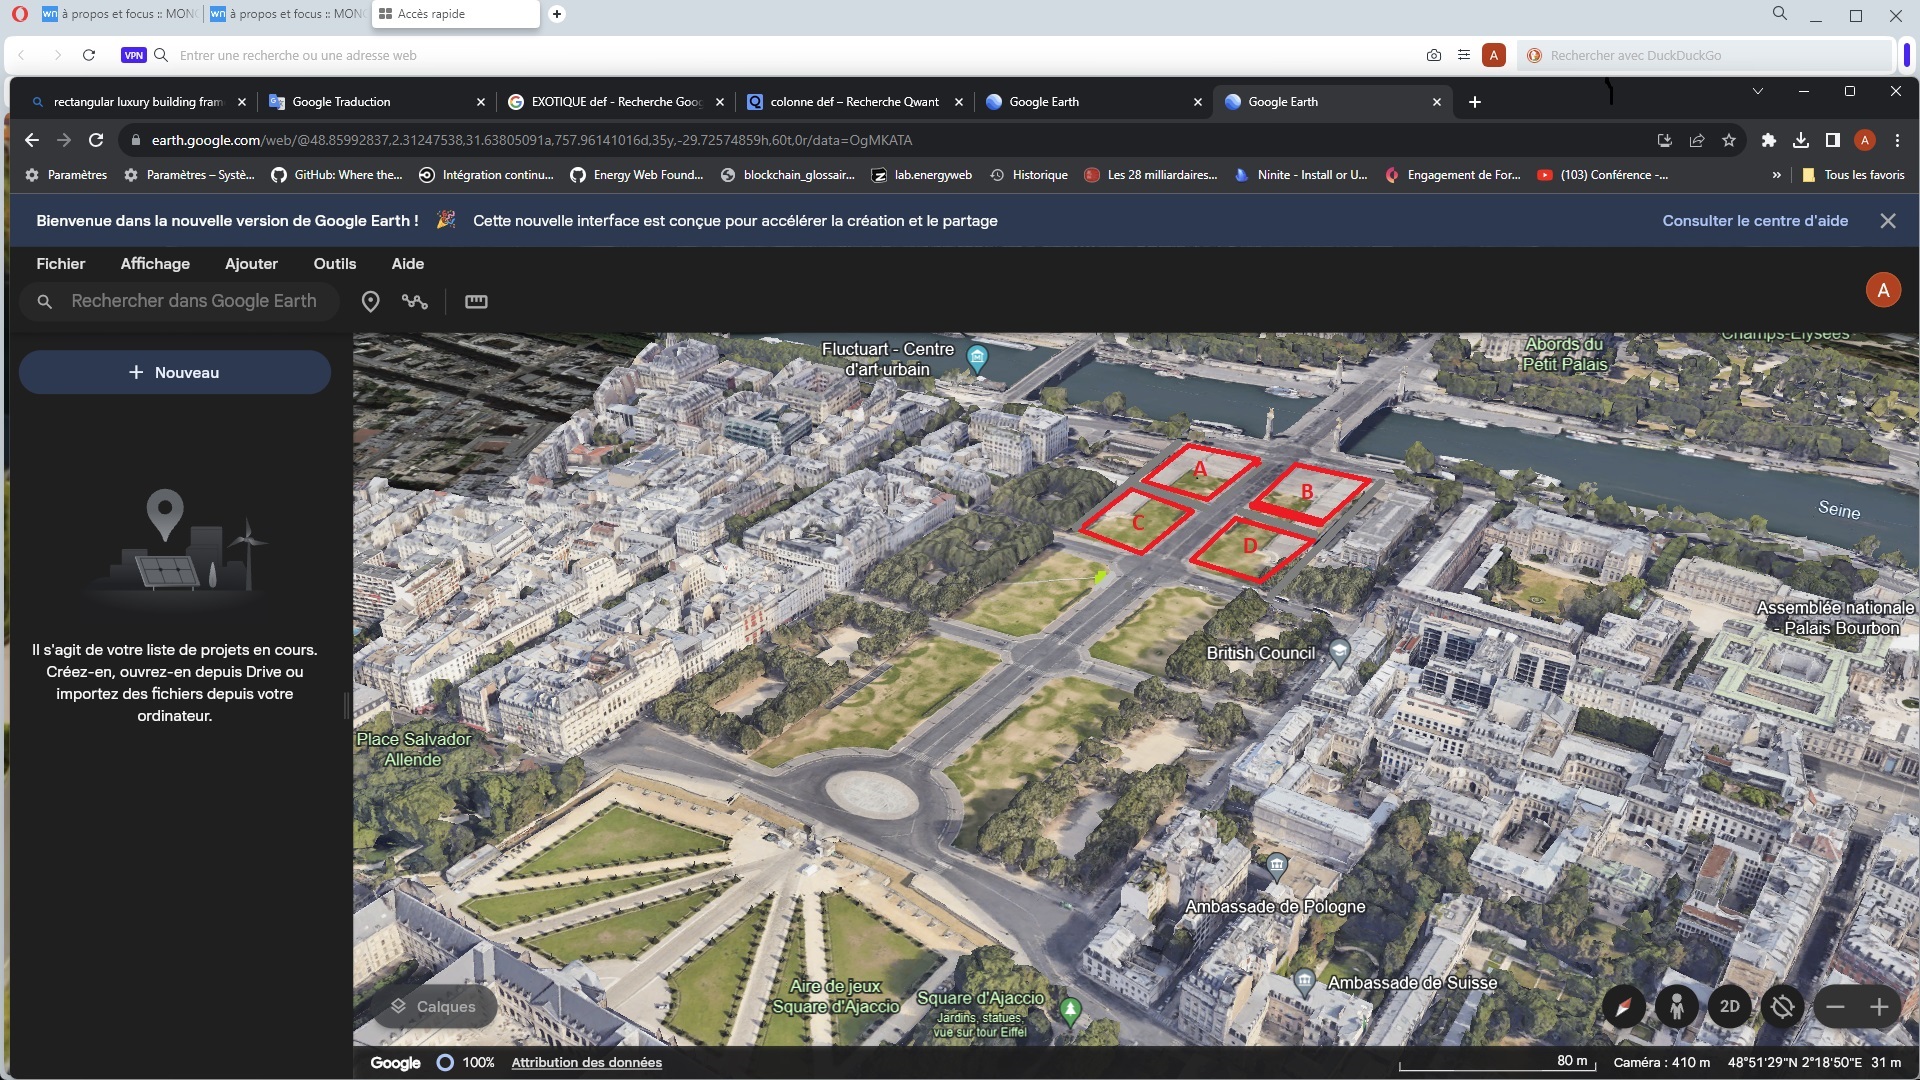The width and height of the screenshot is (1920, 1080).
Task: Open the Google Earth account avatar
Action: [x=1883, y=290]
